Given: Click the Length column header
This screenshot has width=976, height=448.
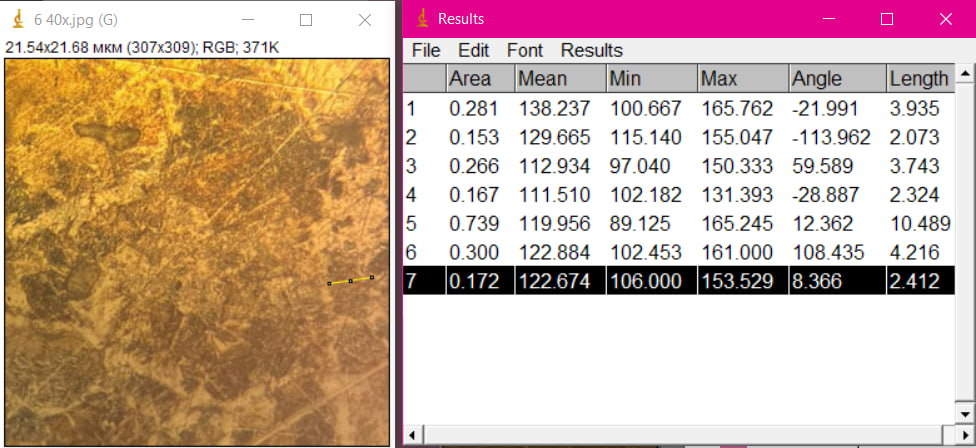Looking at the screenshot, I should (920, 79).
